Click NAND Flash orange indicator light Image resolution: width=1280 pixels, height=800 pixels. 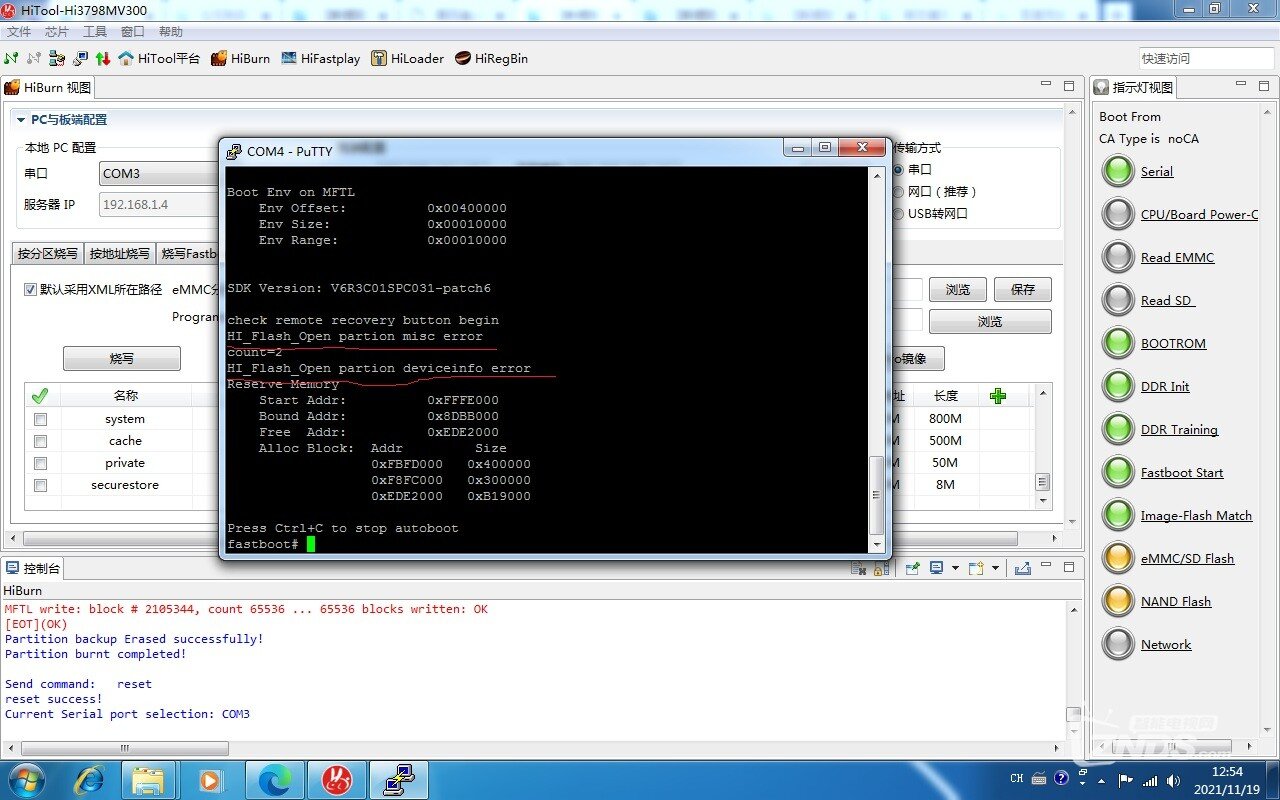pos(1117,601)
